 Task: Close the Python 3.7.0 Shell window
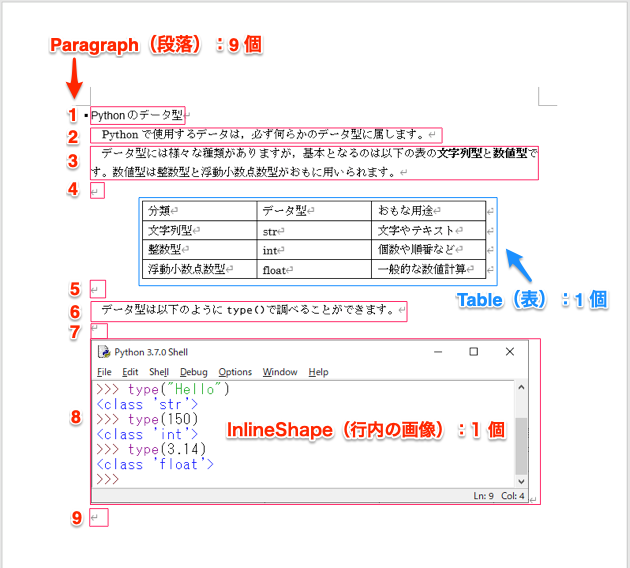(510, 352)
